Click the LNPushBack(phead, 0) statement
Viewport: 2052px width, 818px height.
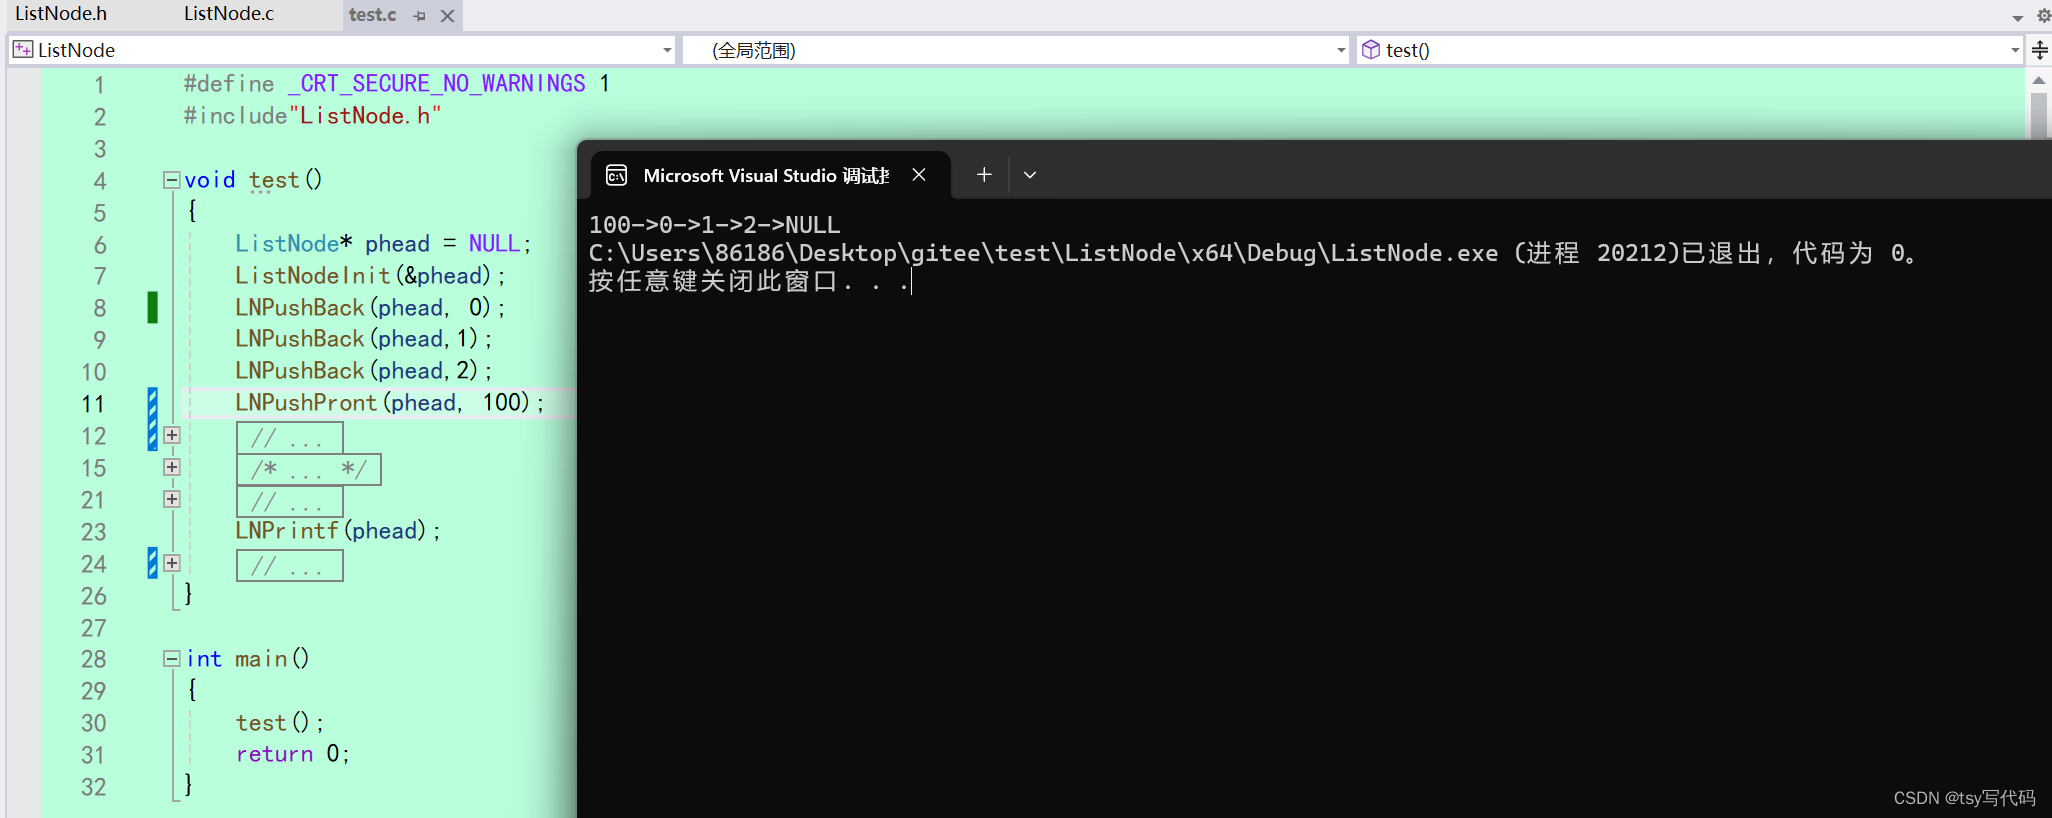[370, 307]
